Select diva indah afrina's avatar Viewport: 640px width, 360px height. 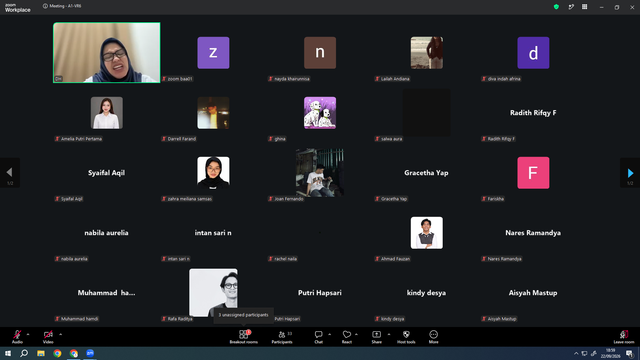click(533, 53)
